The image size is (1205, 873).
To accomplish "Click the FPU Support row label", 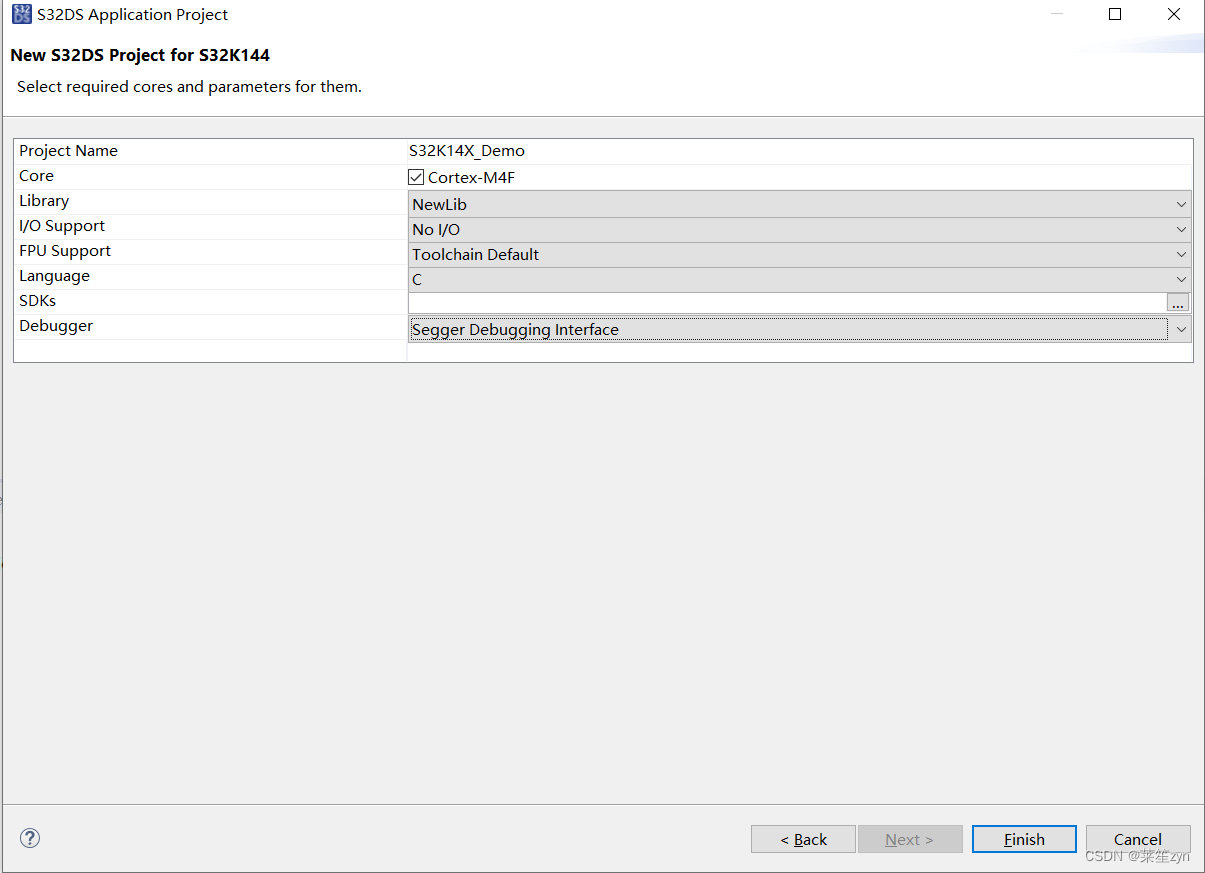I will [65, 251].
